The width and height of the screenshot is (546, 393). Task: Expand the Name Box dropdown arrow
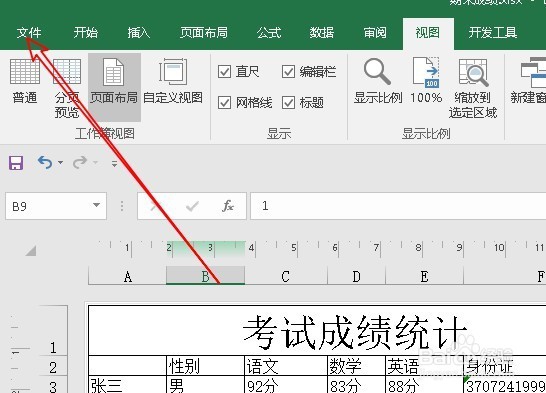click(96, 205)
